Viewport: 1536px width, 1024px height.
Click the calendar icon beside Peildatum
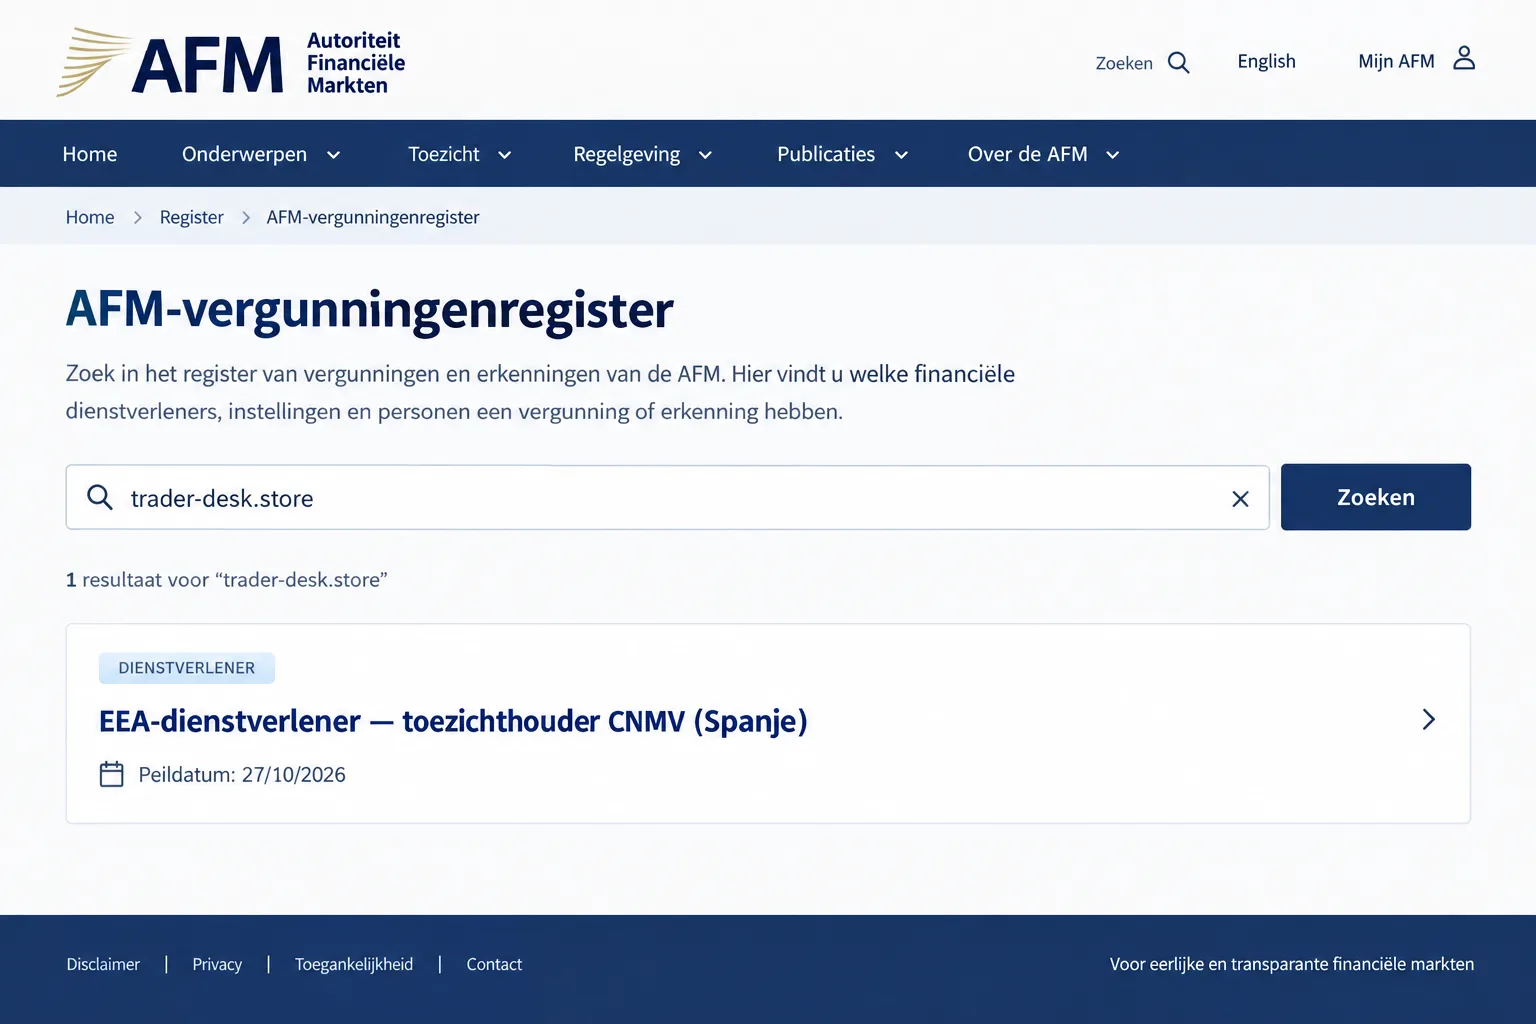(x=112, y=774)
